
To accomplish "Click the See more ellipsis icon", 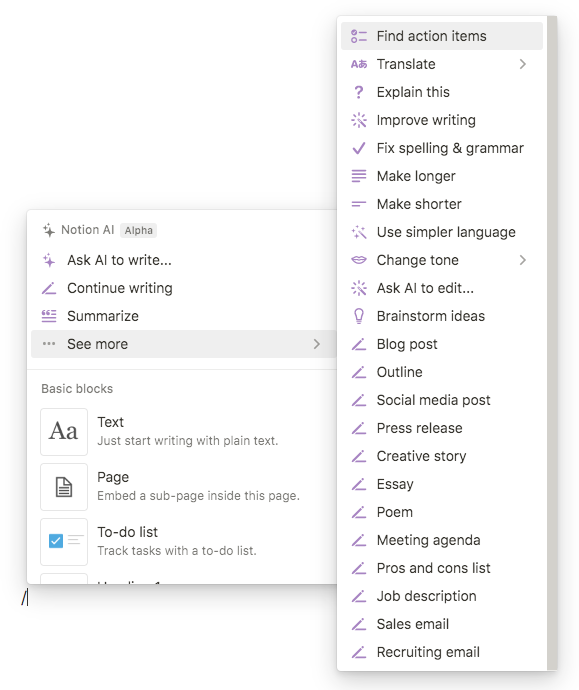I will [49, 344].
